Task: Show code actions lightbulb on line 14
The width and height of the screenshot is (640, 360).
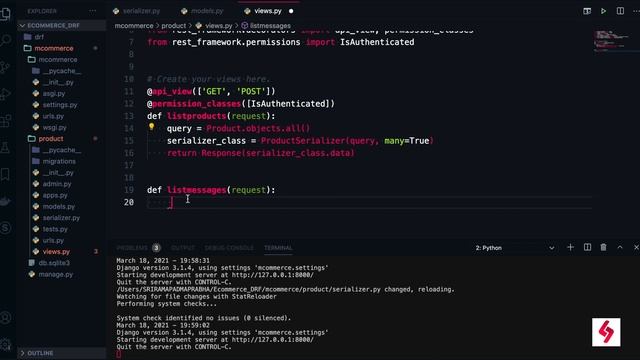Action: point(151,127)
